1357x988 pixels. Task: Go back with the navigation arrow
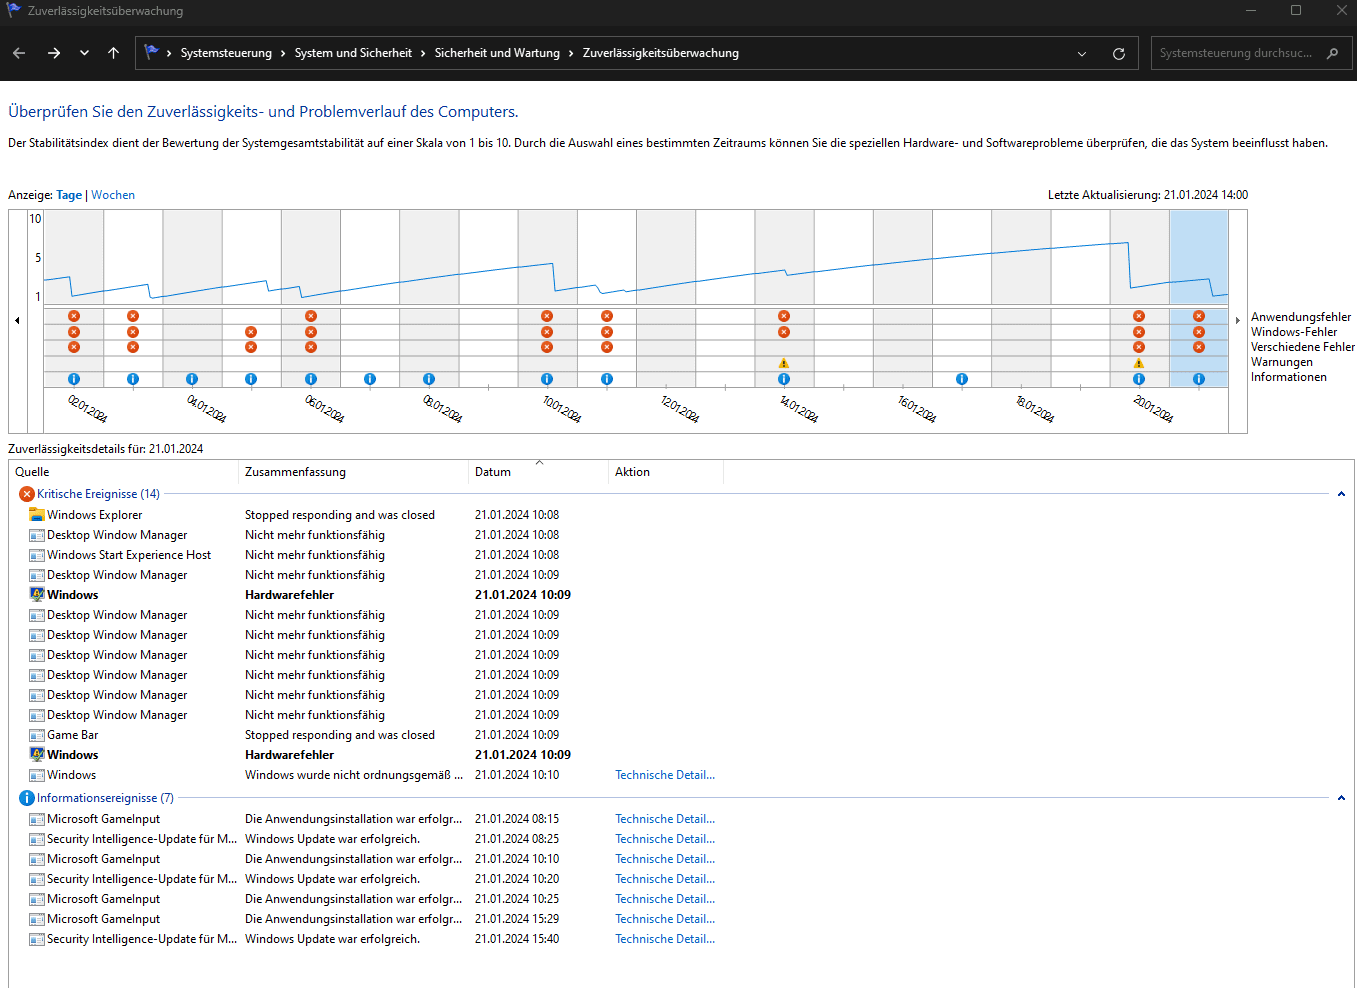19,53
